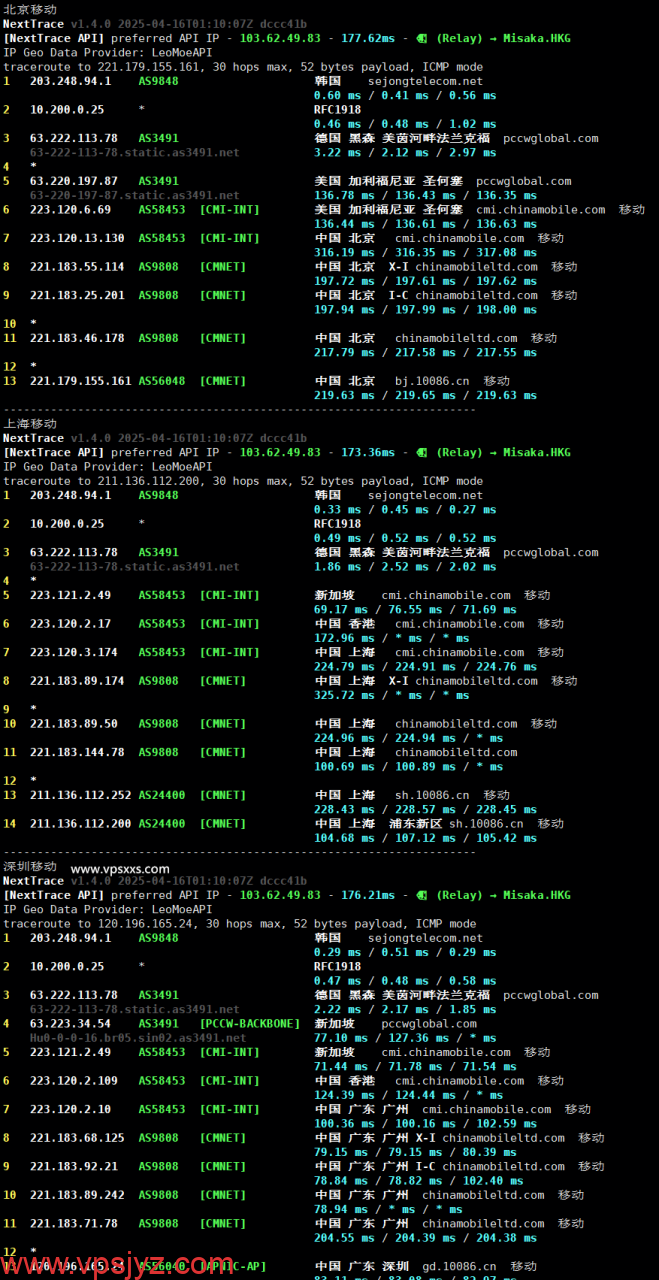Click IP address 221.183.46.178
The height and width of the screenshot is (1280, 659).
click(x=77, y=338)
